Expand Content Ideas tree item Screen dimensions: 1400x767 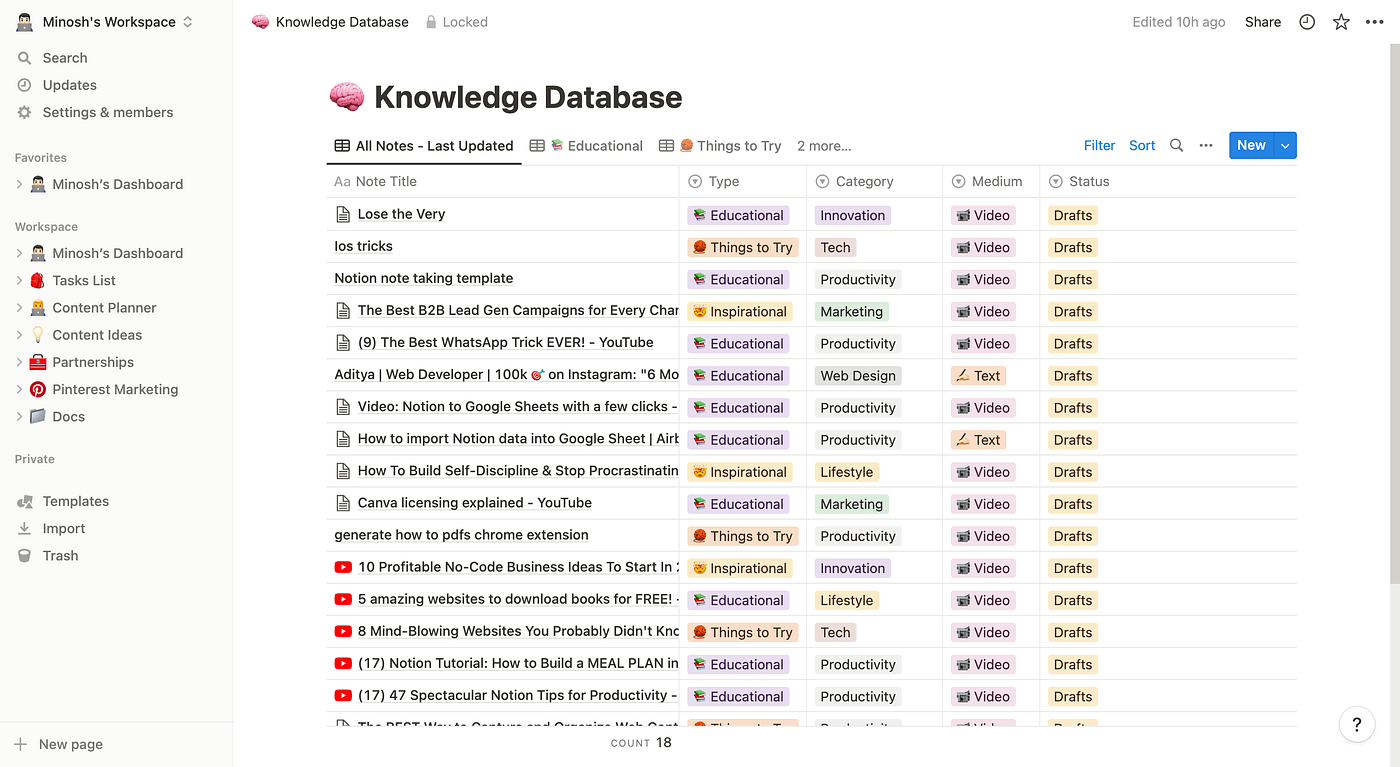(19, 335)
